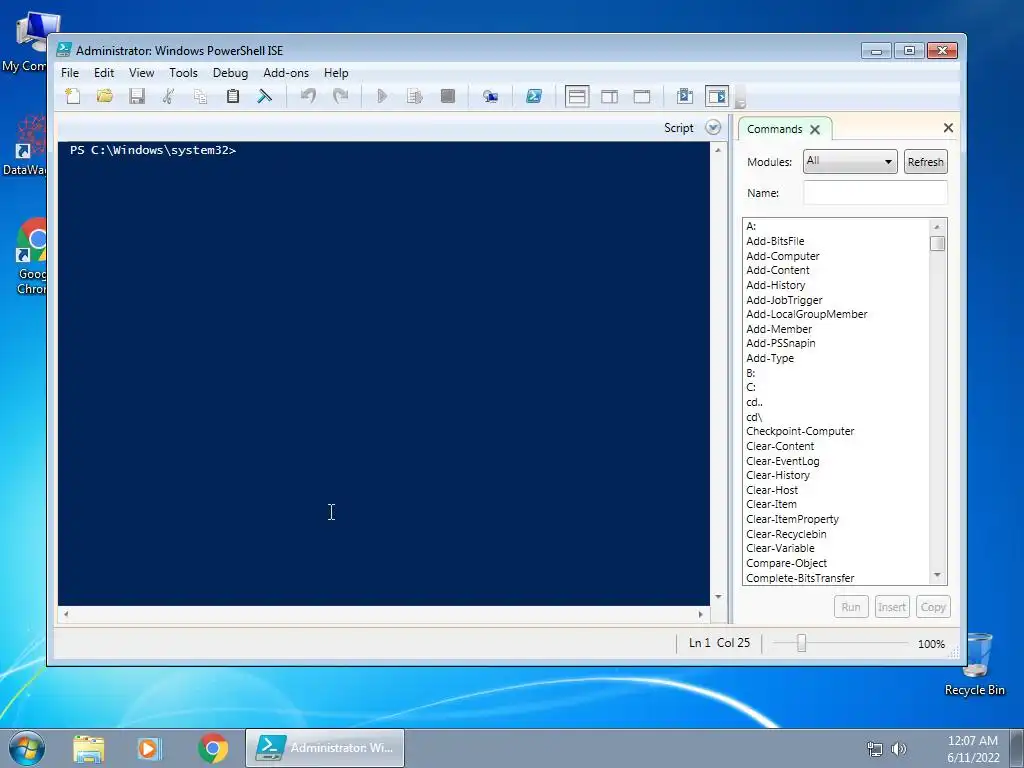Click the Paste clipboard icon
Viewport: 1024px width, 768px height.
pos(232,97)
